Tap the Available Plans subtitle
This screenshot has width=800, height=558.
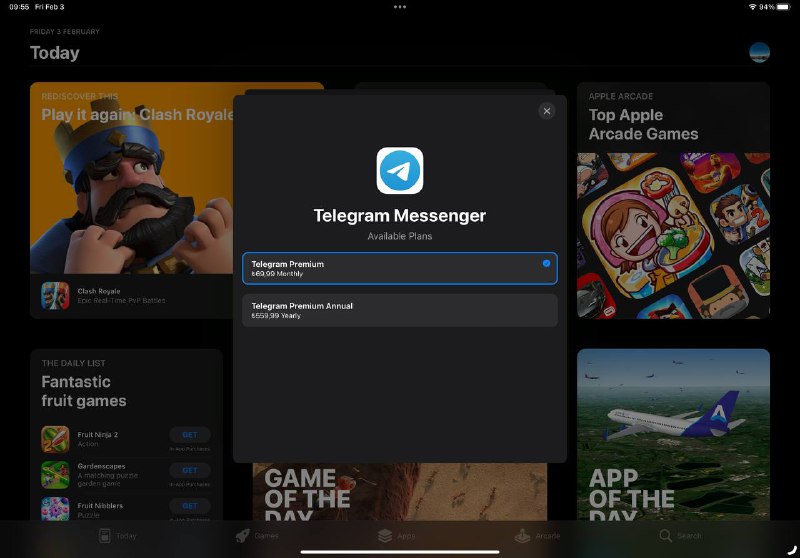coord(399,236)
